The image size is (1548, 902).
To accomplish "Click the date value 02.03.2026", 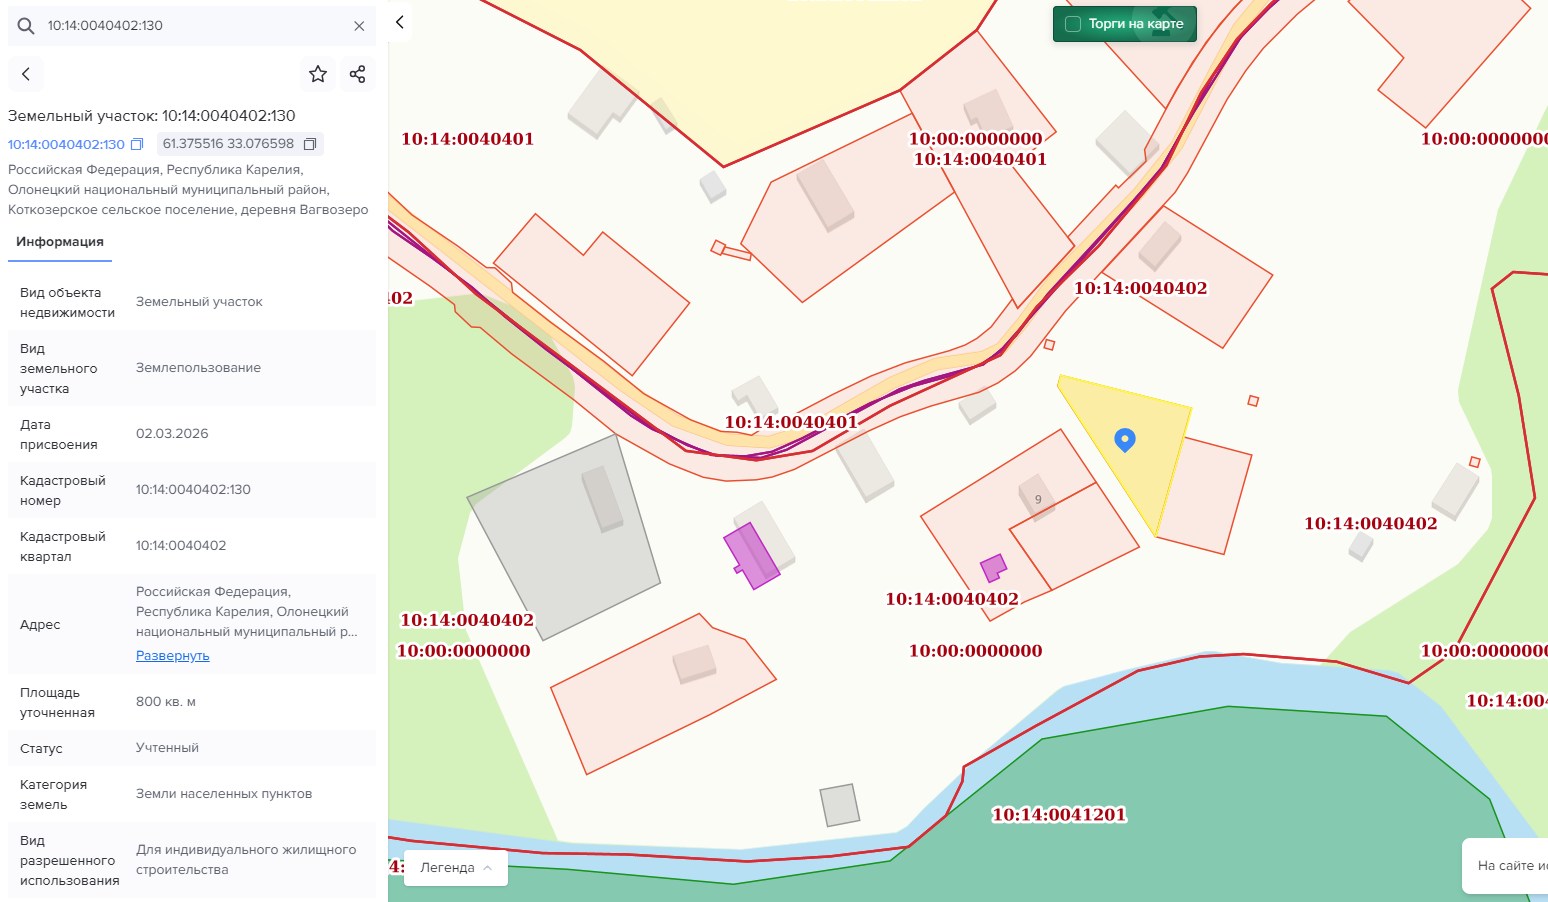I will (x=172, y=434).
